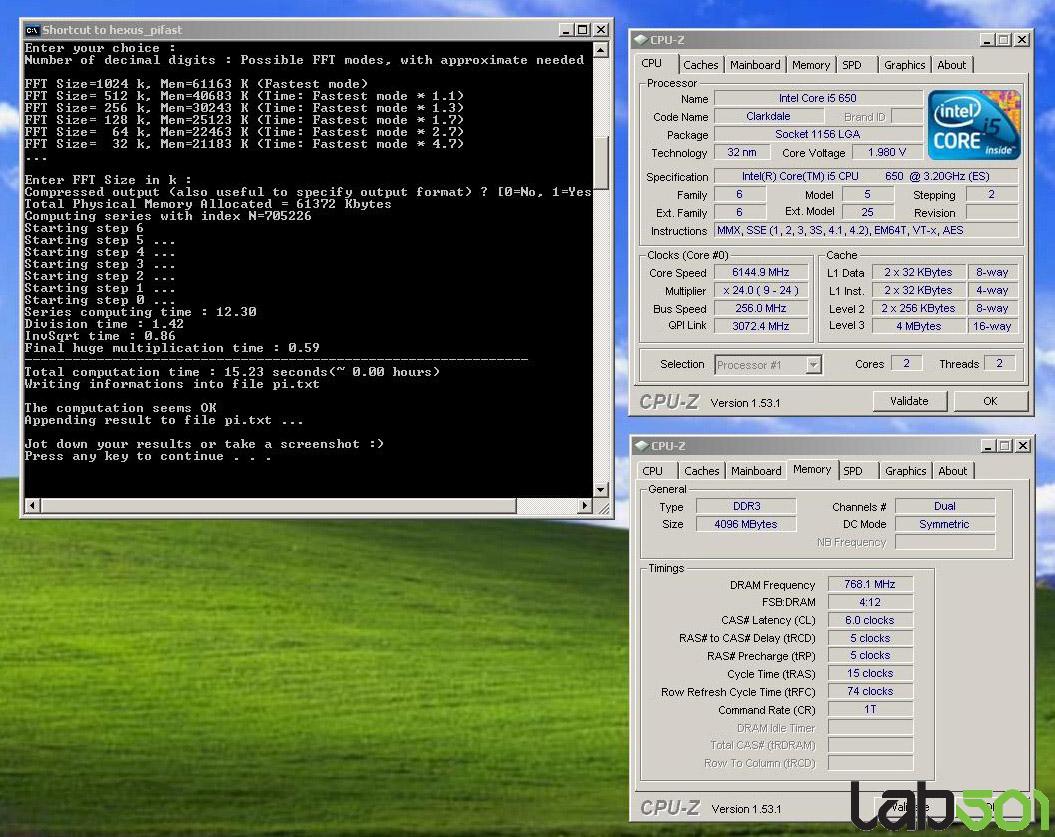This screenshot has height=837, width=1055.
Task: Click DC Mode value 'Symmetric'
Action: click(945, 524)
